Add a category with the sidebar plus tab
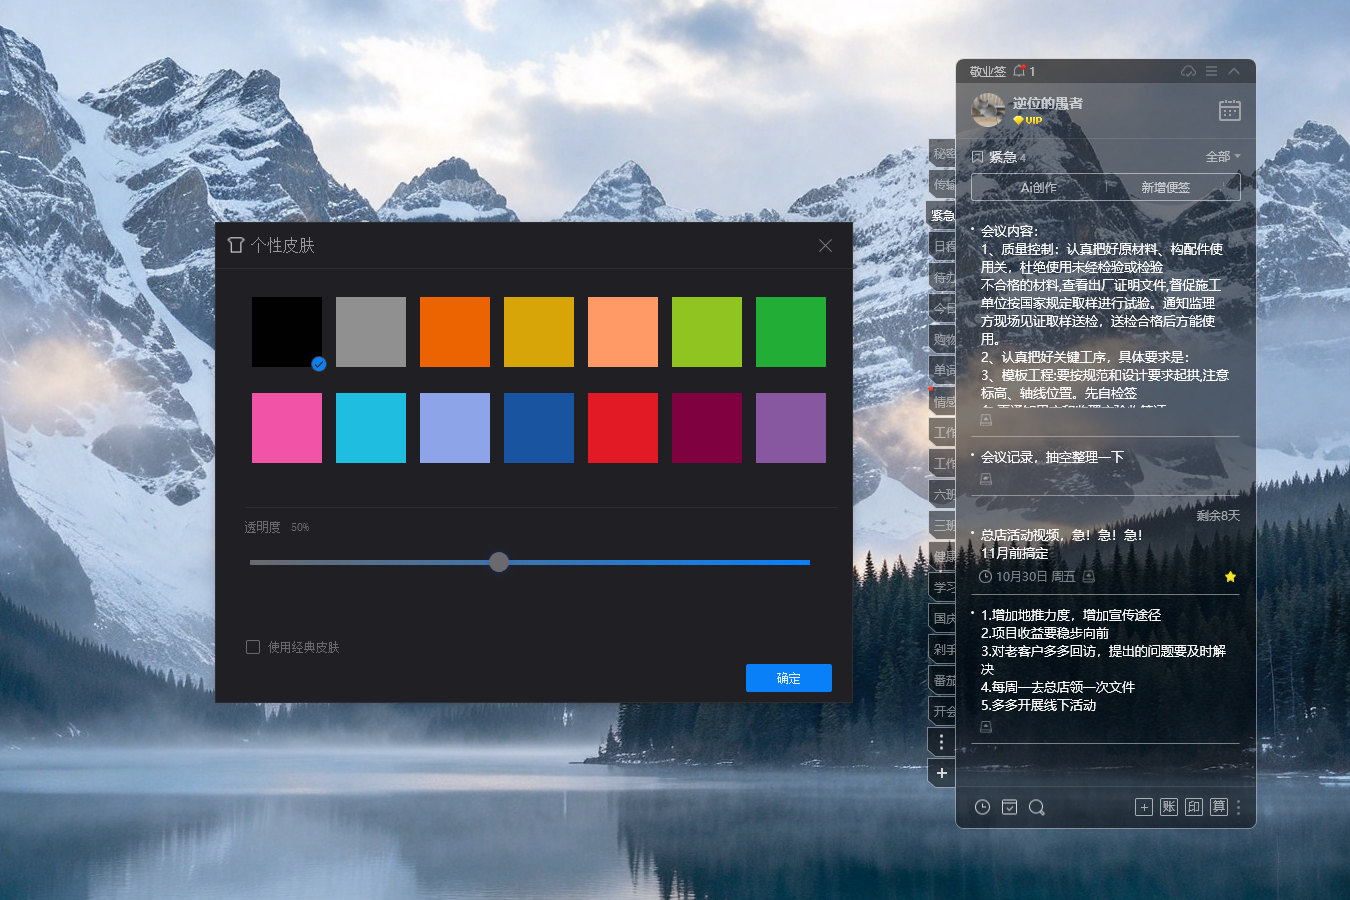 [941, 773]
